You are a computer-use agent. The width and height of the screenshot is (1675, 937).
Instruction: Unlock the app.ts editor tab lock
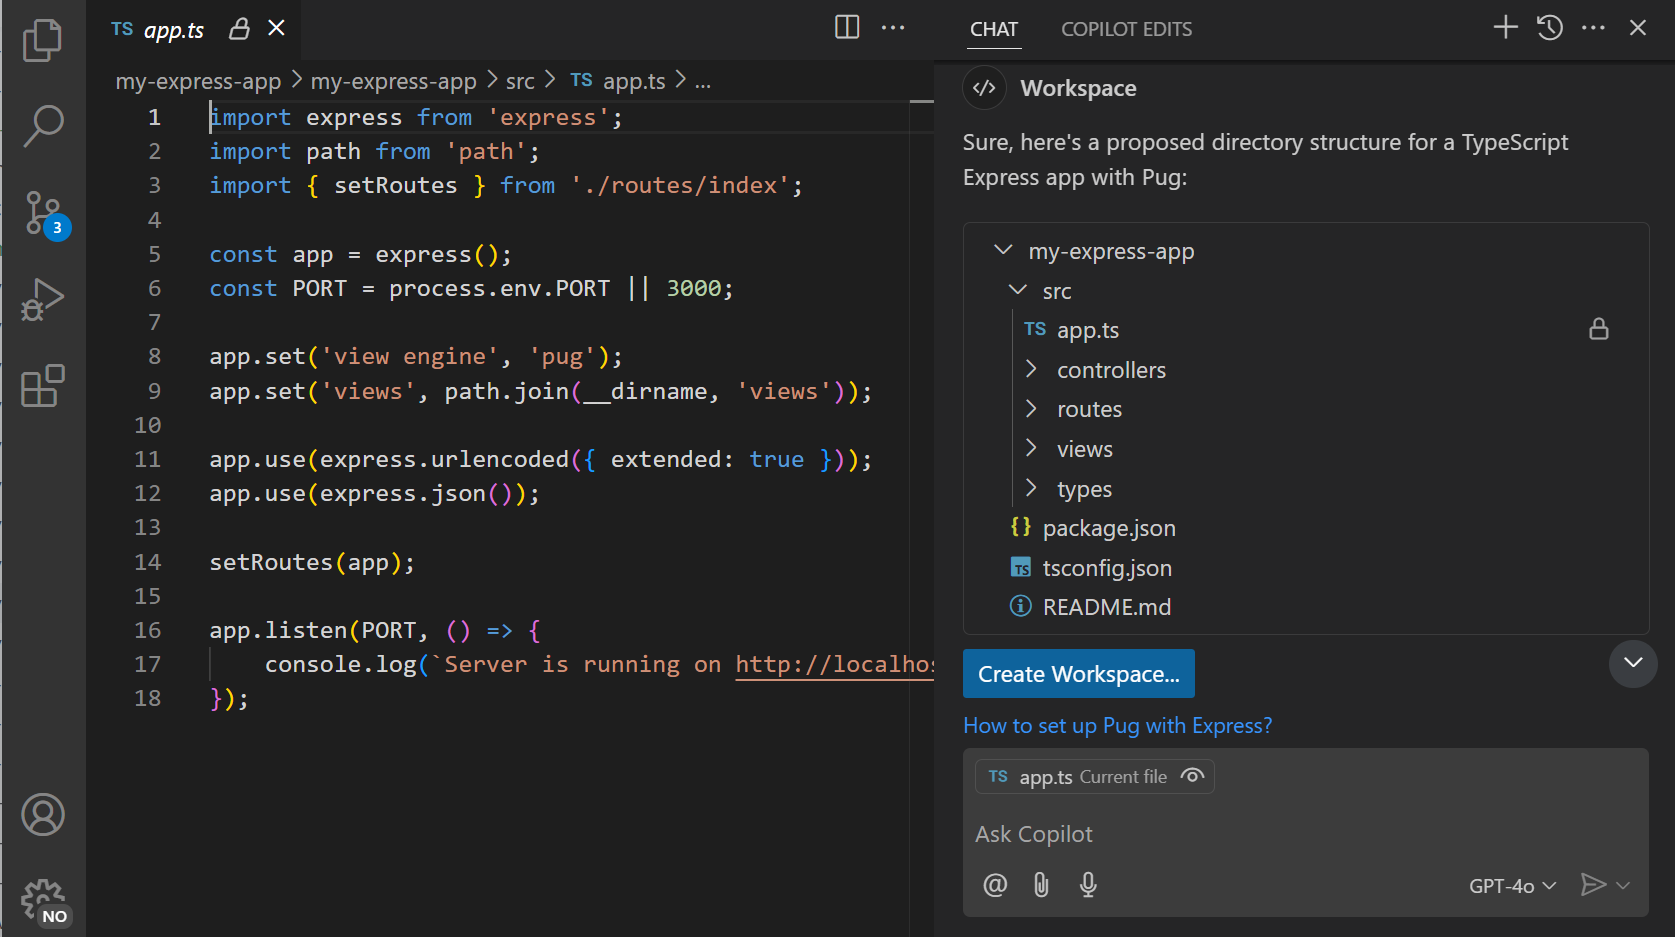238,29
